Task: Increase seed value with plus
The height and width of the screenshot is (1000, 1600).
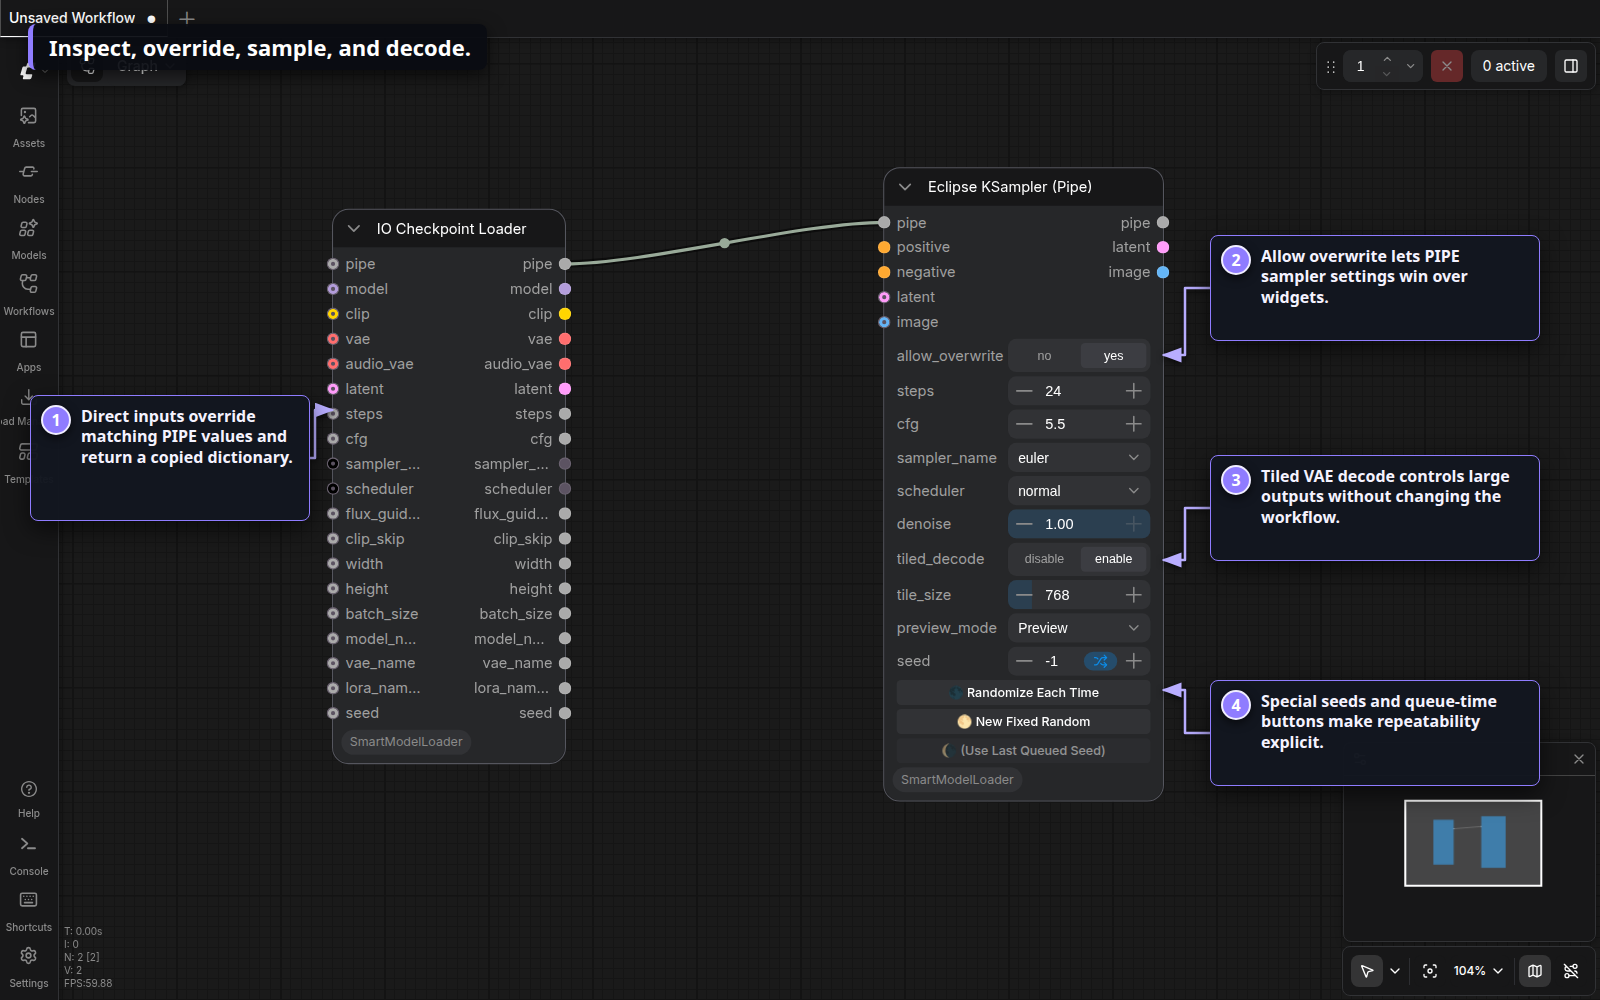Action: click(1133, 661)
